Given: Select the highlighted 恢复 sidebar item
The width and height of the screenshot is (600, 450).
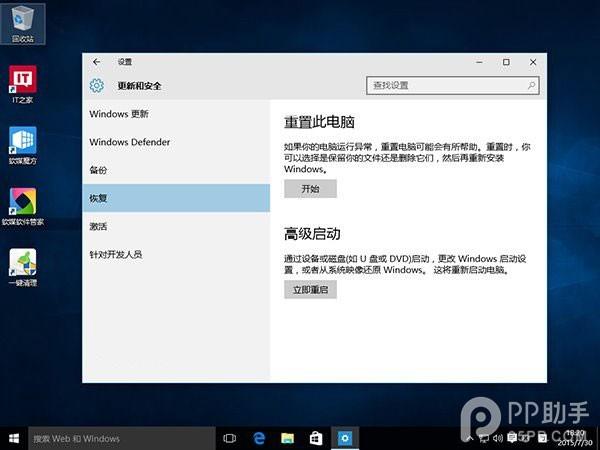Looking at the screenshot, I should [176, 198].
